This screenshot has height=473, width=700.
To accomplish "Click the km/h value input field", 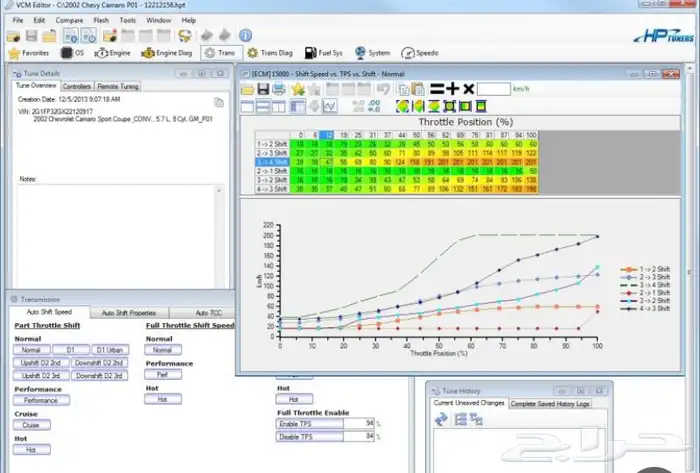I will [494, 89].
